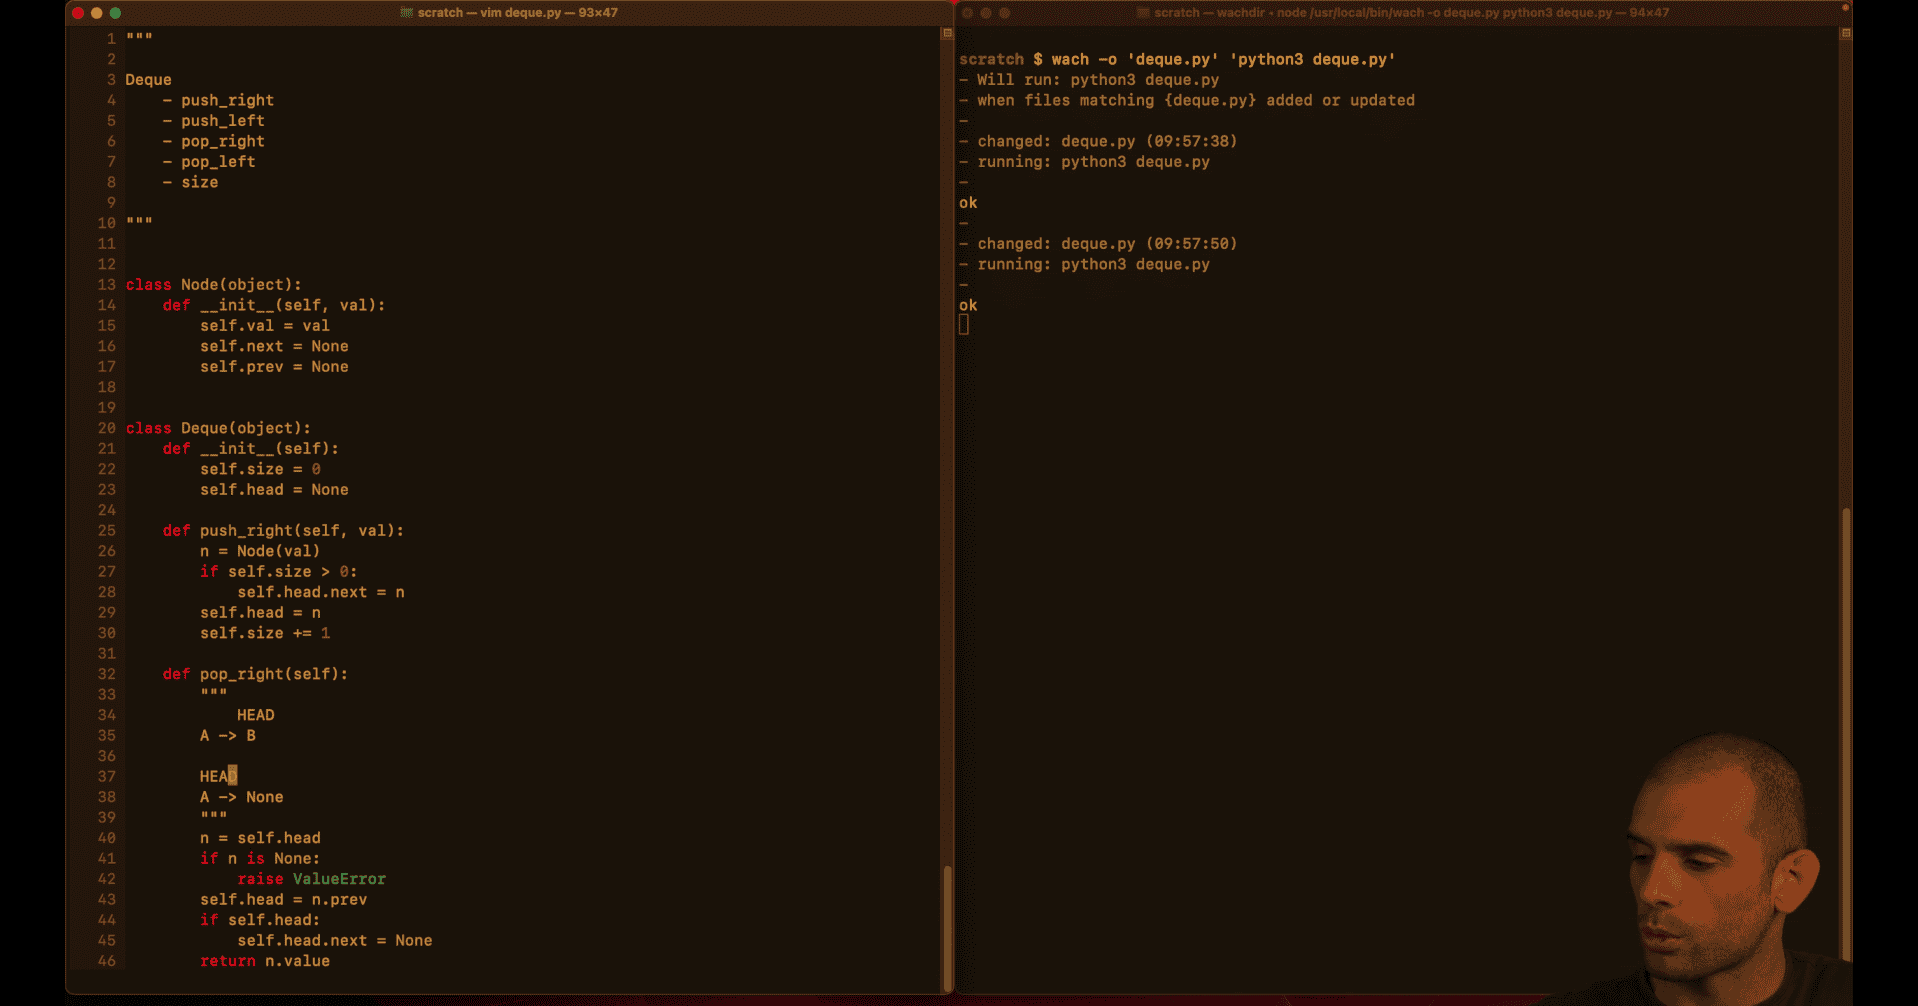
Task: Click the 'raise ValueError' line in vim
Action: [311, 879]
